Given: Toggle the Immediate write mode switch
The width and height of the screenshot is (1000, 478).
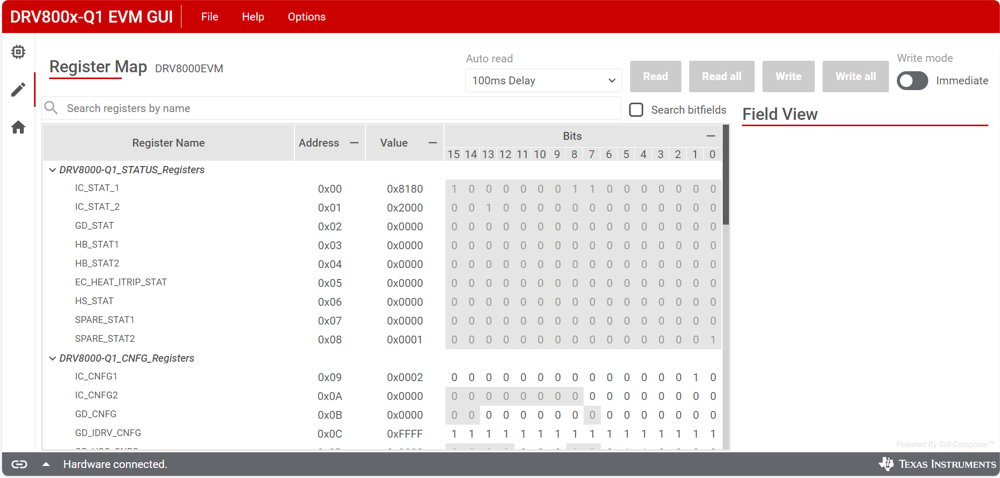Looking at the screenshot, I should [x=912, y=81].
